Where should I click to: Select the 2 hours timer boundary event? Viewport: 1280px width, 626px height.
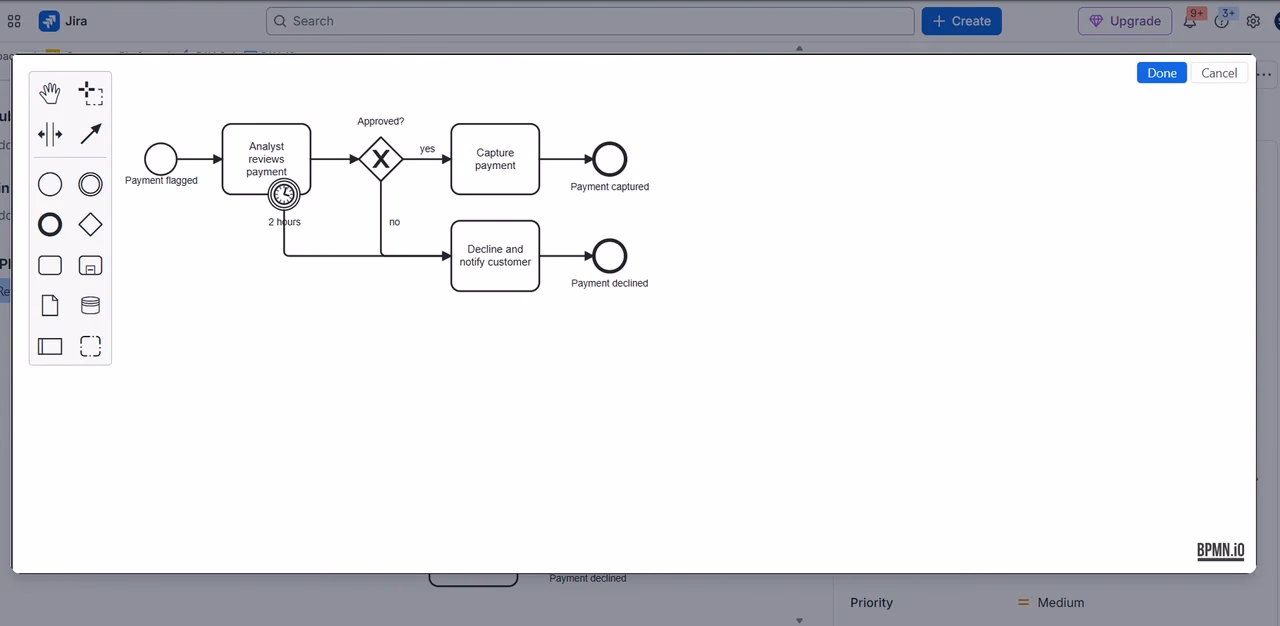[x=284, y=194]
